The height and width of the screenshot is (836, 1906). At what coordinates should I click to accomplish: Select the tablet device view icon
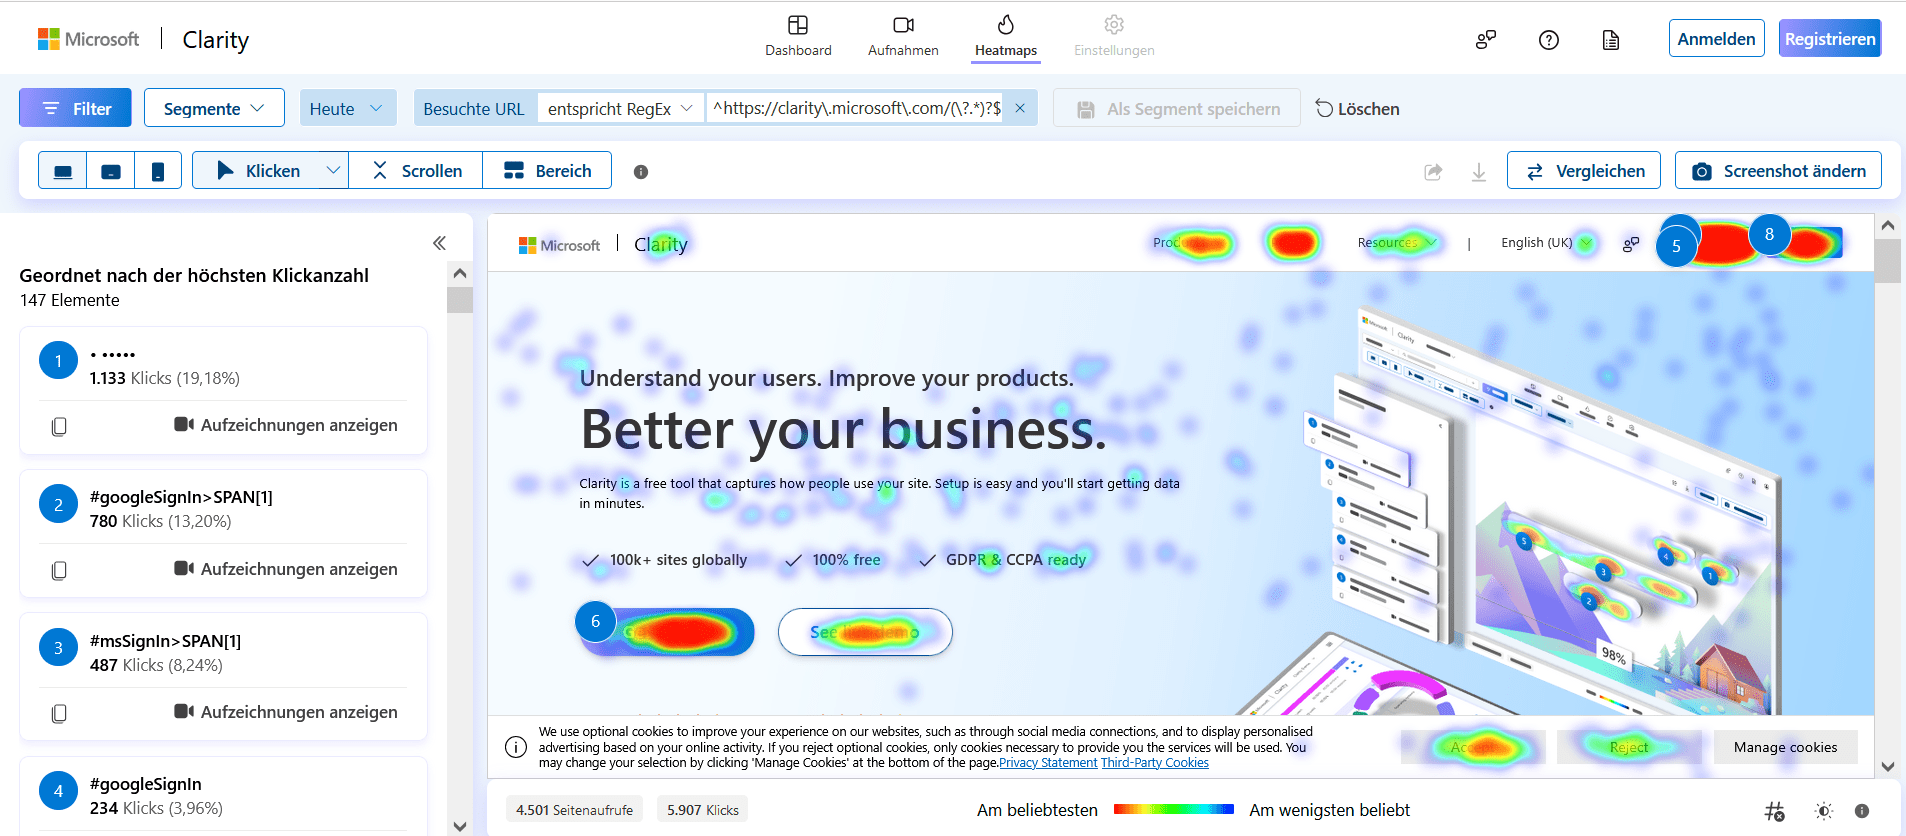pos(111,171)
